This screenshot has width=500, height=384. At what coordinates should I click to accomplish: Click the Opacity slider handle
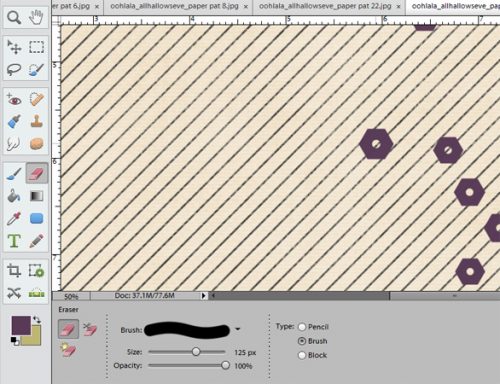(225, 365)
